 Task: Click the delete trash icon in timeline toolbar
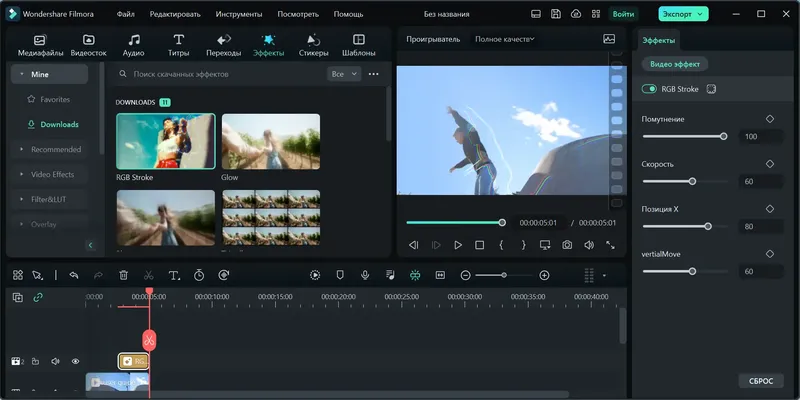123,275
